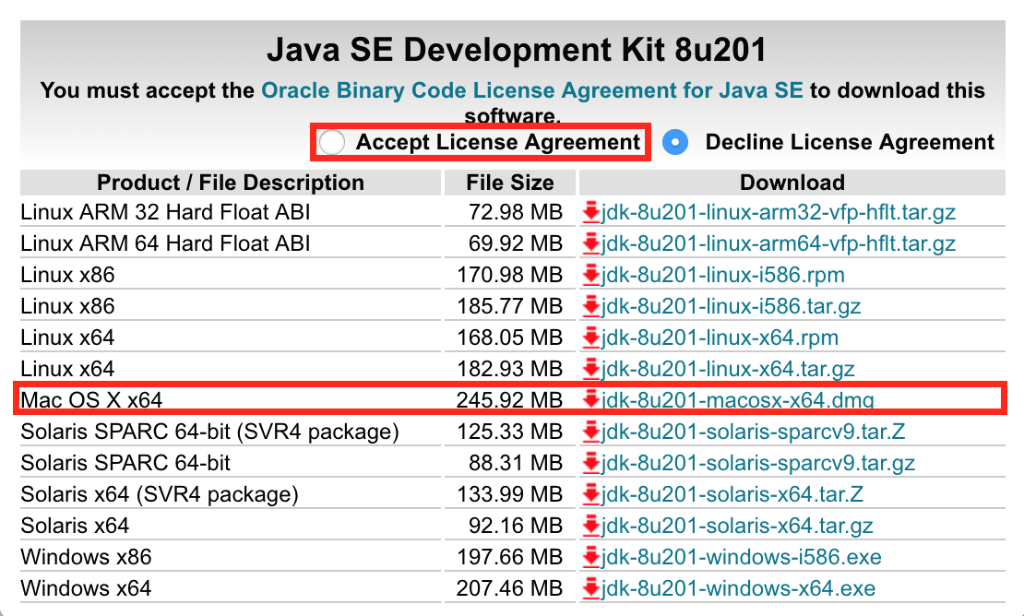This screenshot has height=616, width=1024.
Task: Download jdk-8u201-solaris-x64.tar.gz
Action: (737, 526)
